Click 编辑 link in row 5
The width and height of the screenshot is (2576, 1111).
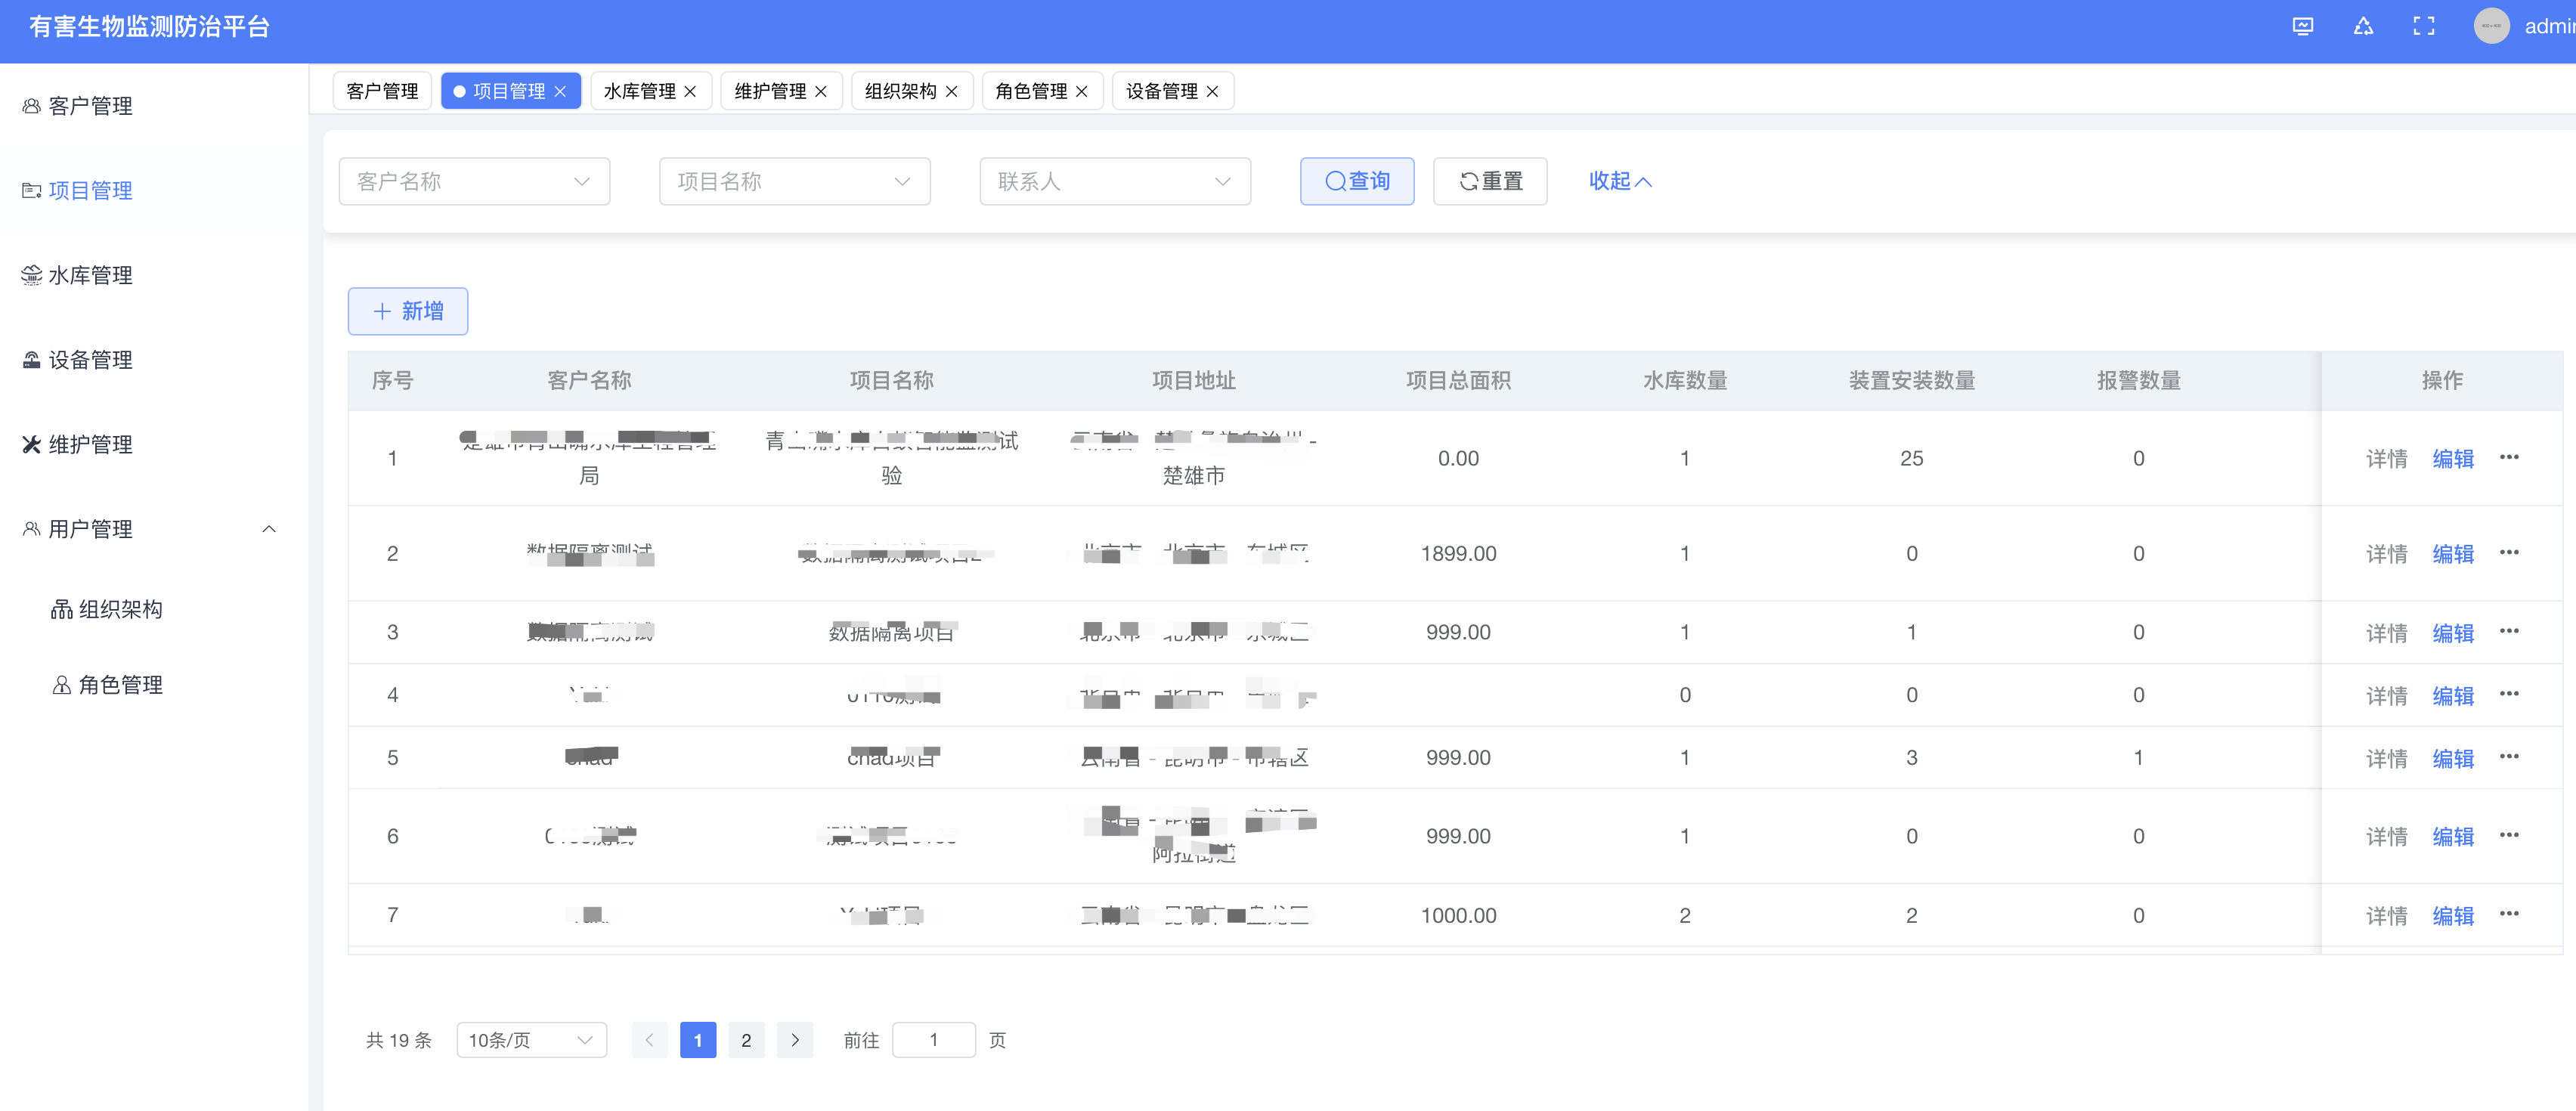click(2452, 758)
